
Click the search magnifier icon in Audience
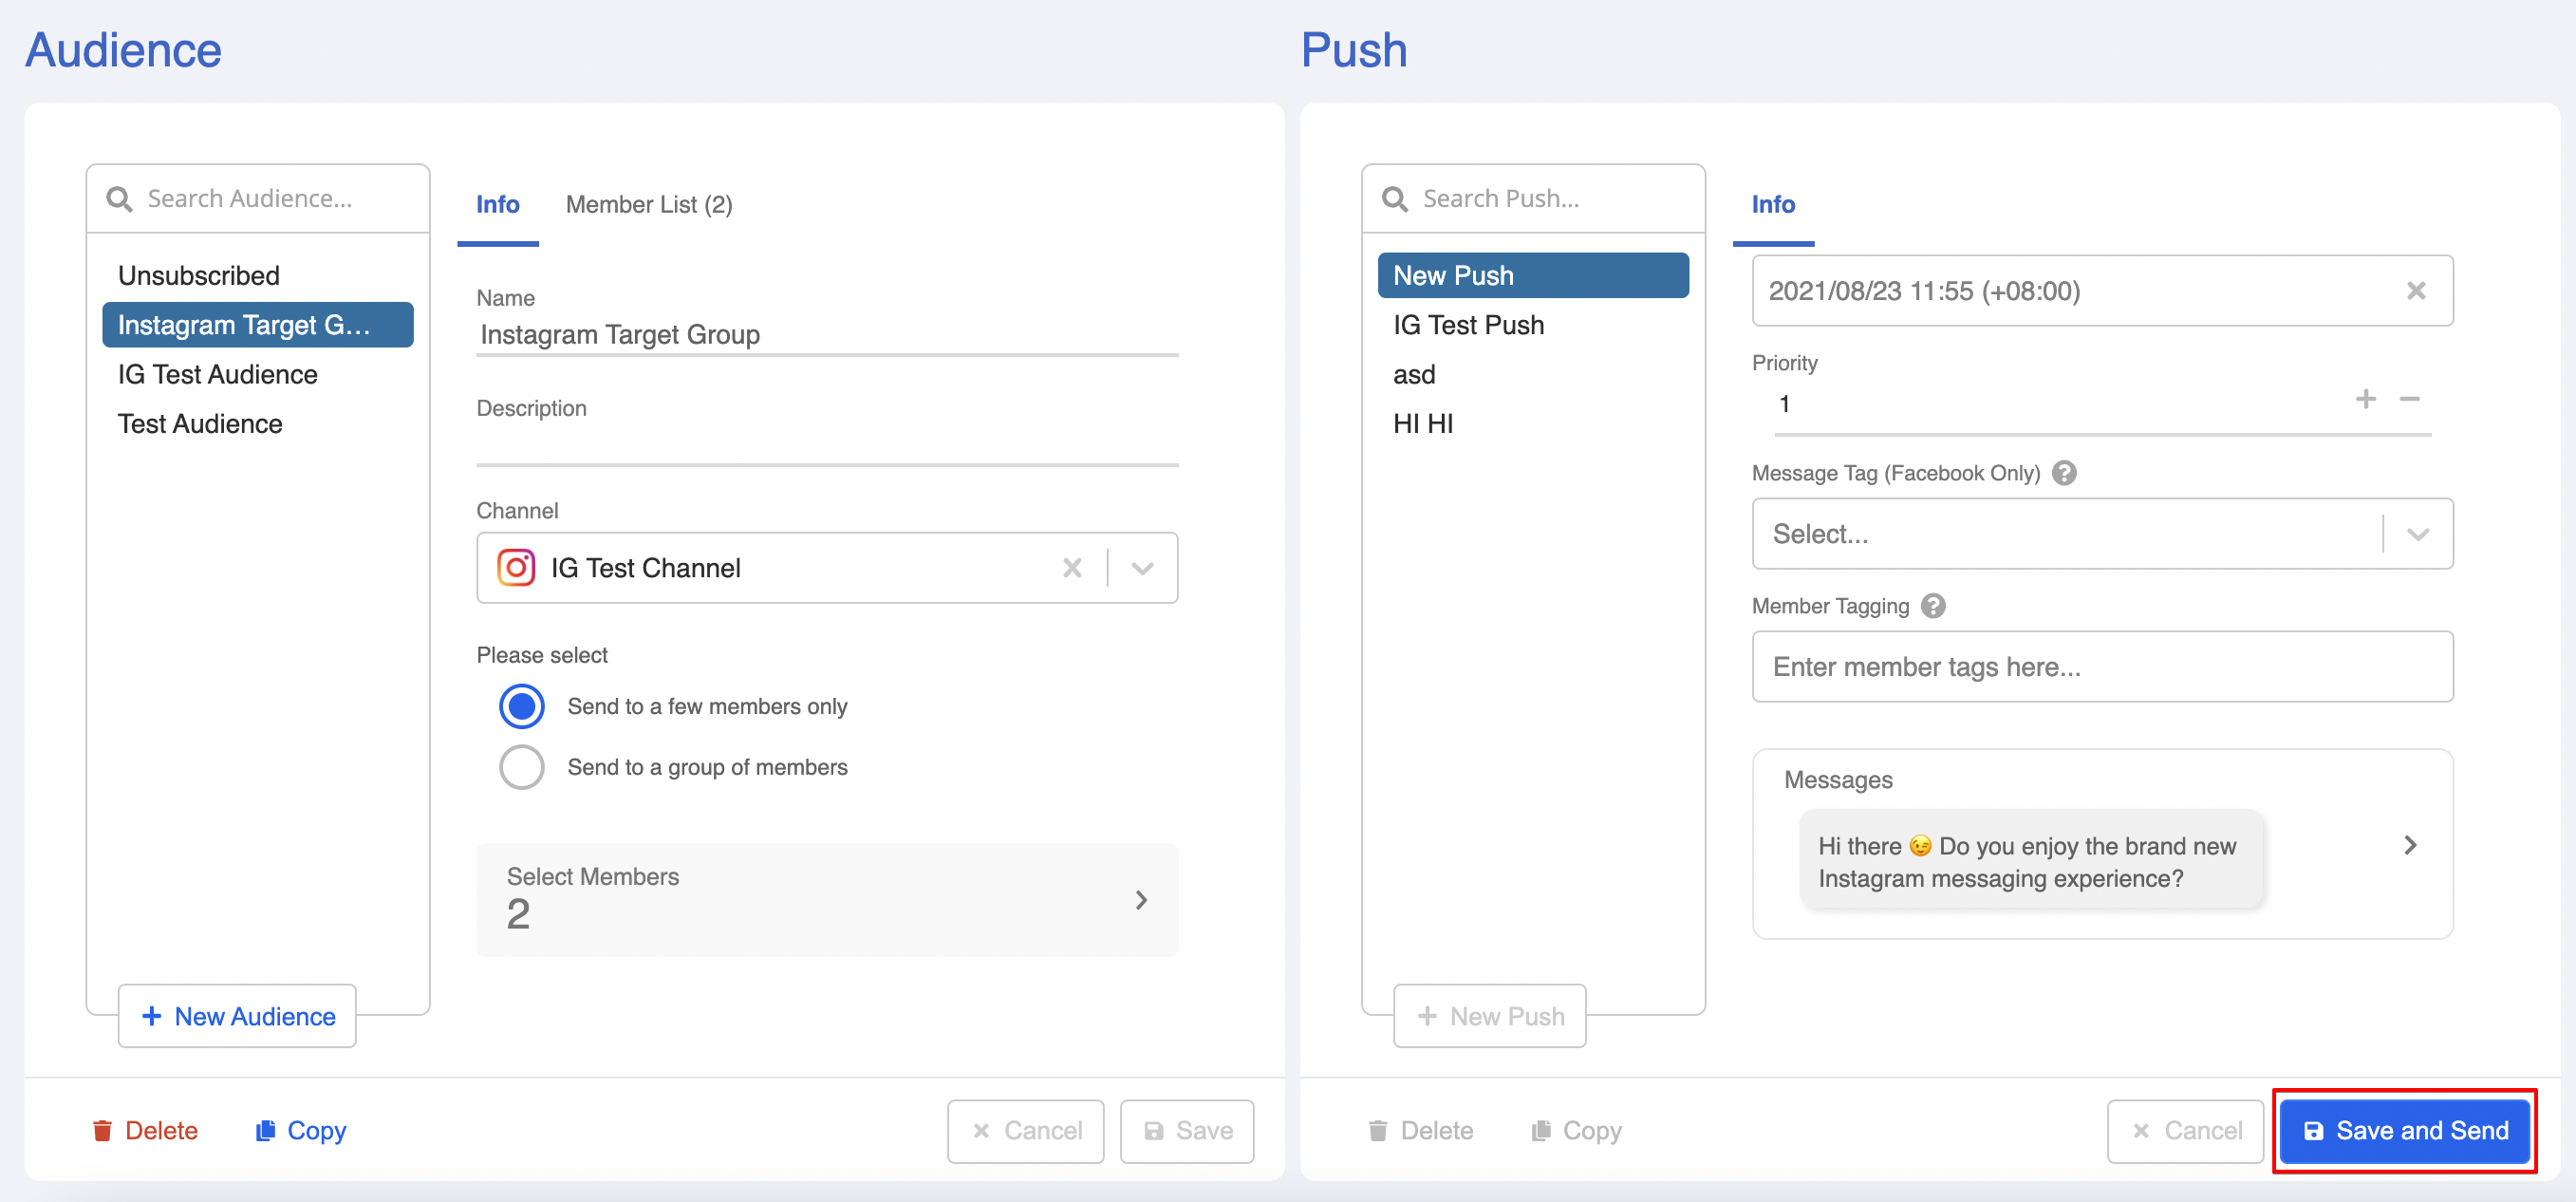click(119, 199)
